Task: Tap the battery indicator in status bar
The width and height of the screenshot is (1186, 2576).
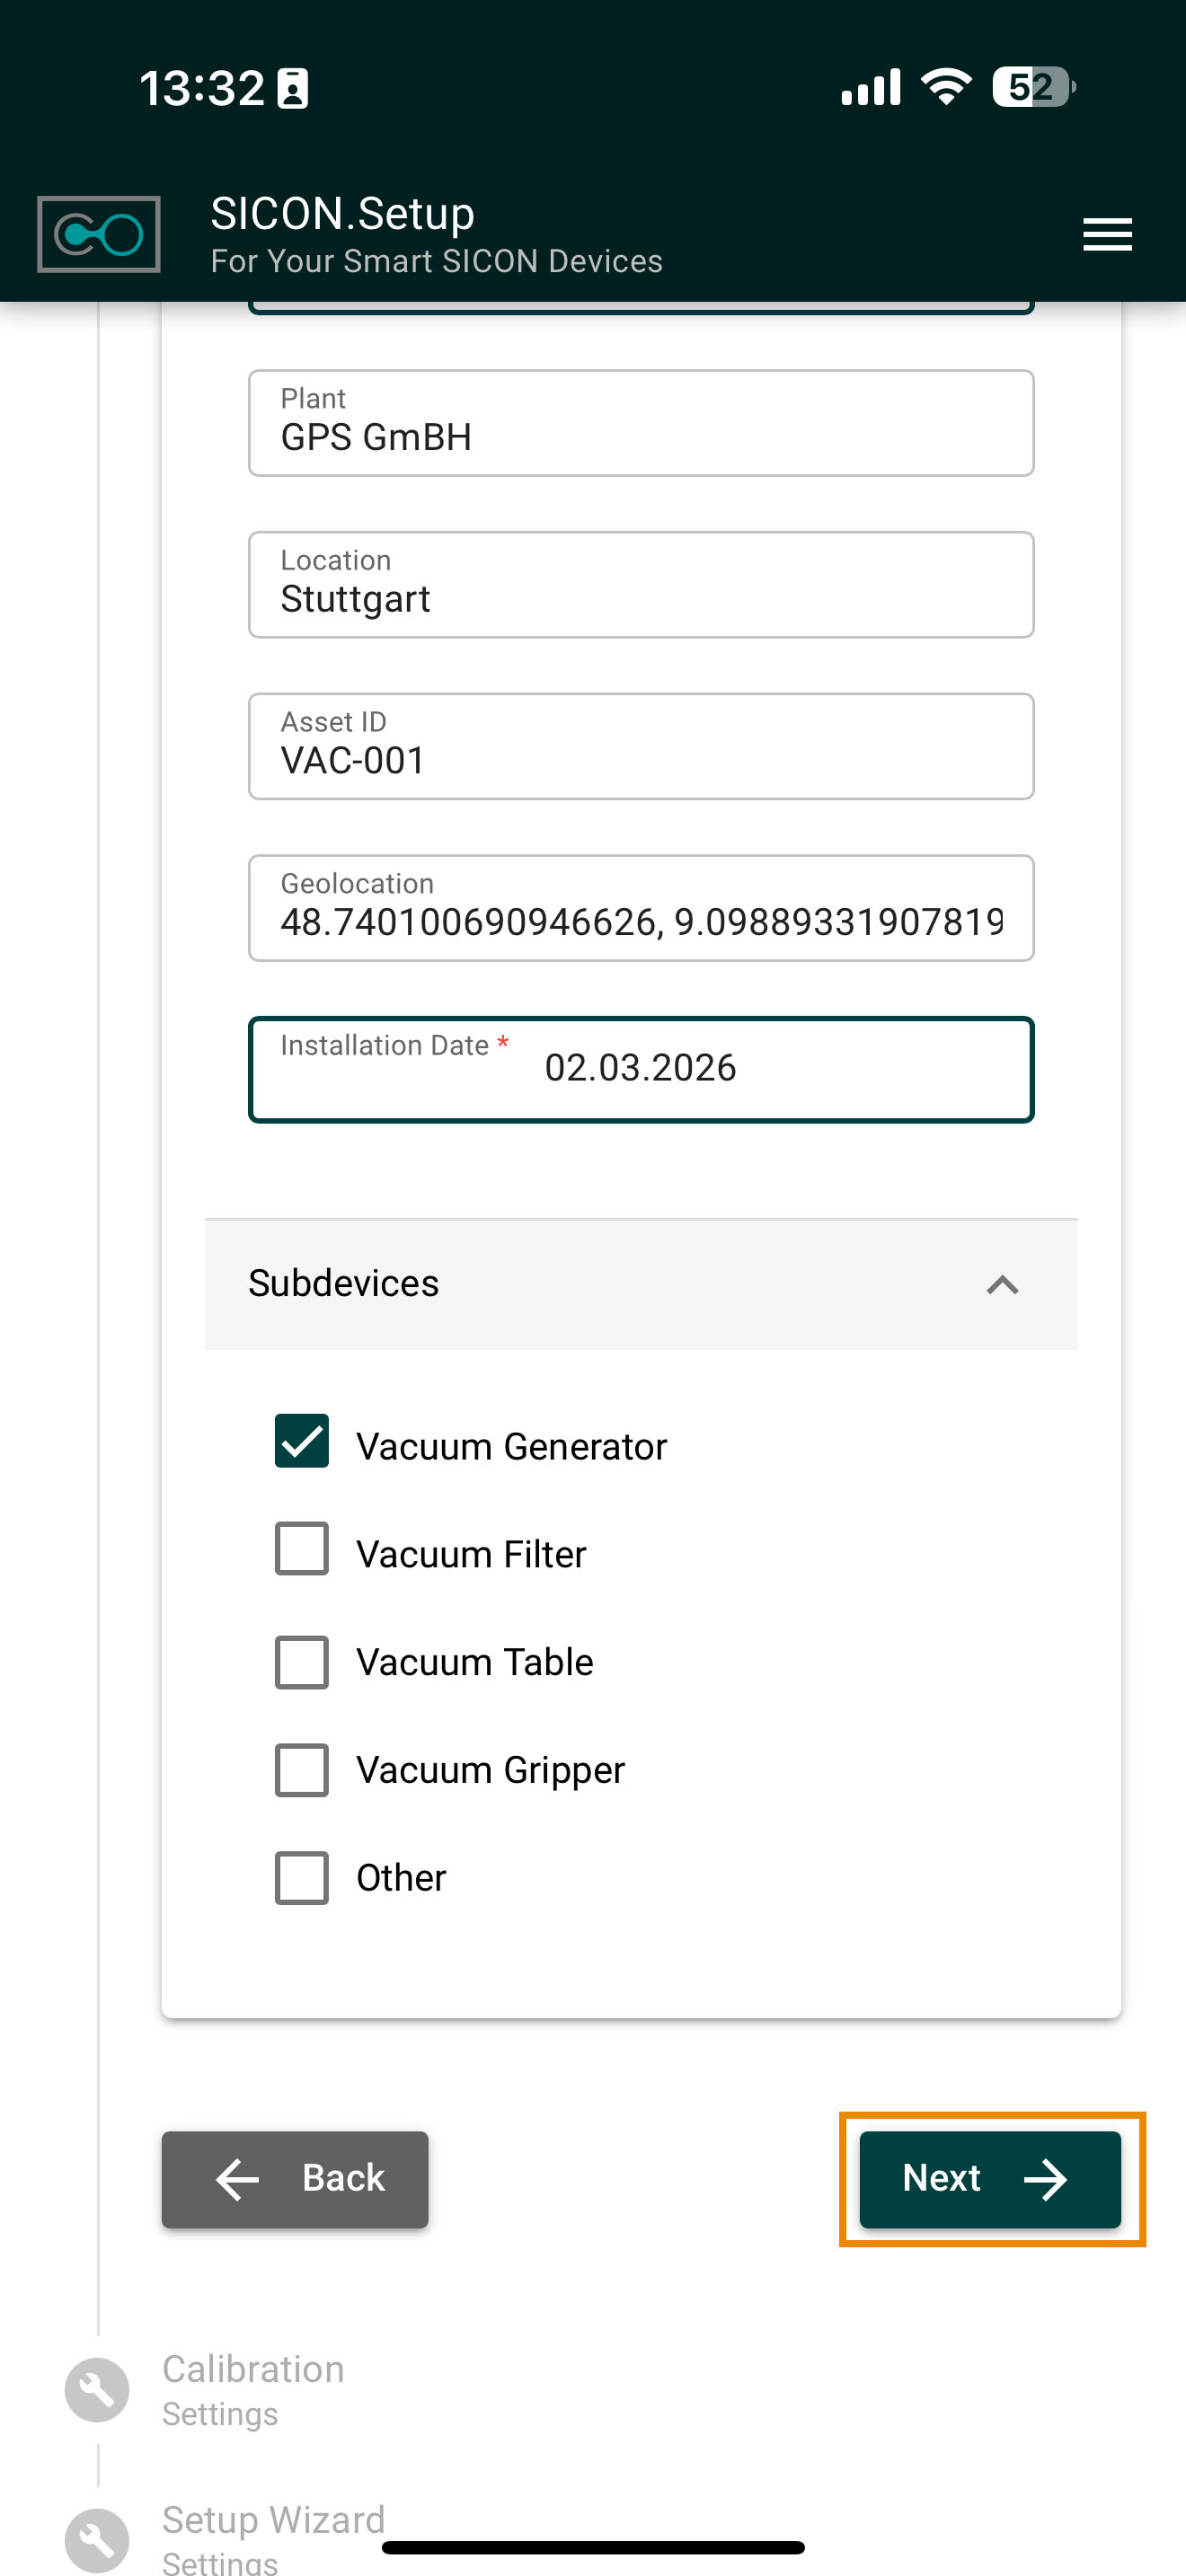Action: [1033, 87]
